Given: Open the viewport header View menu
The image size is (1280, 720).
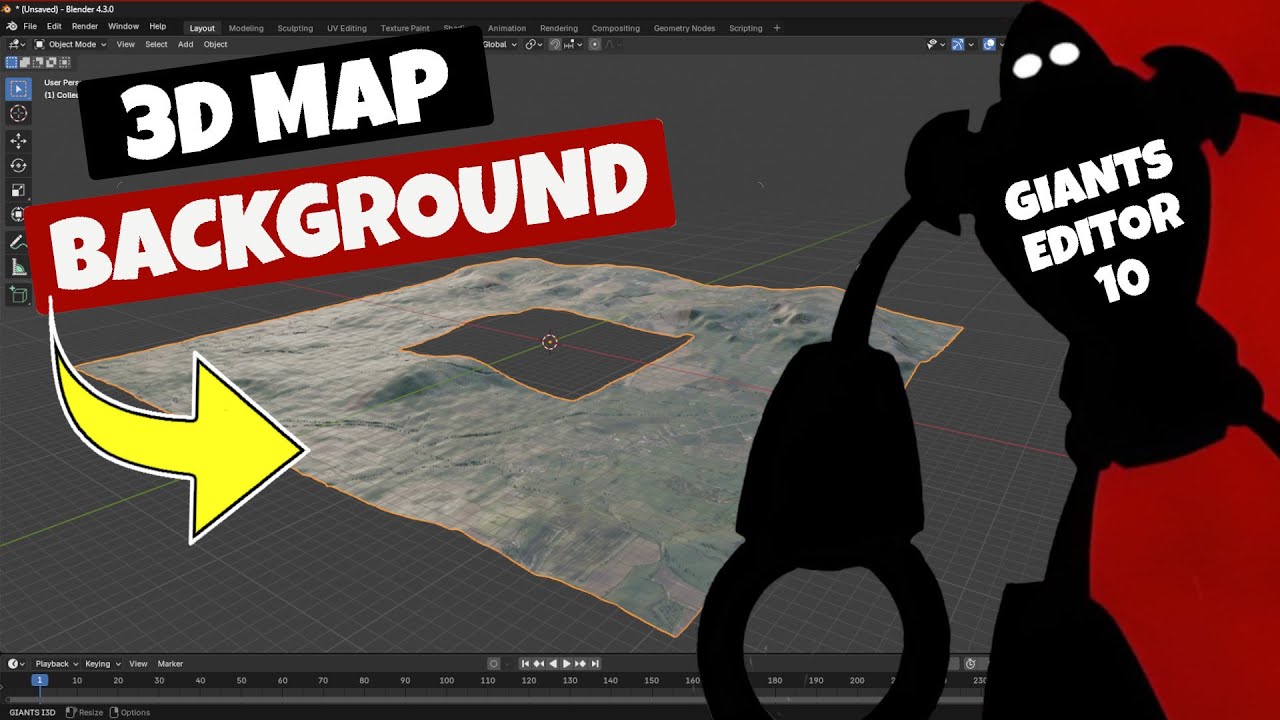Looking at the screenshot, I should coord(125,44).
